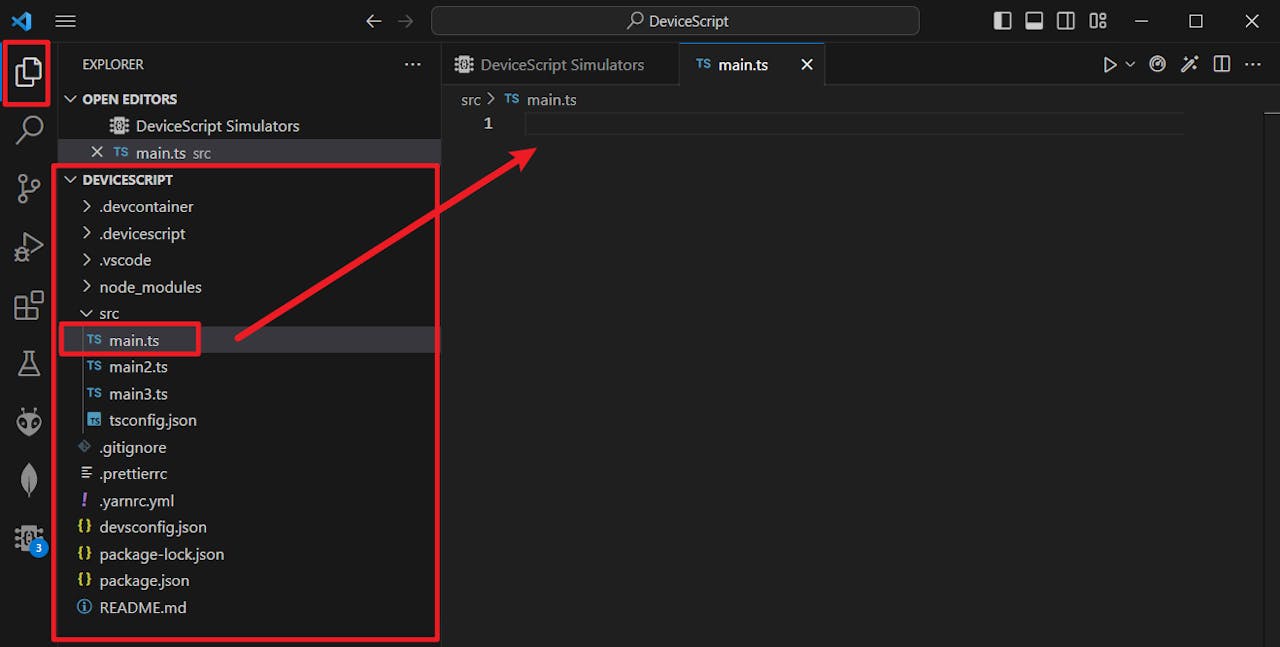The image size is (1280, 647).
Task: Open the Explorer view in activity bar
Action: click(x=29, y=72)
